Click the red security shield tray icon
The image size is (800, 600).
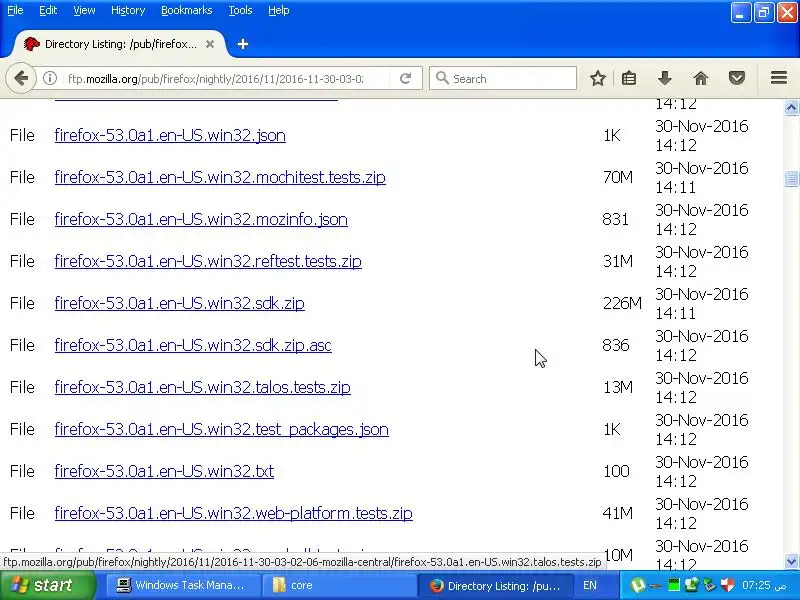pyautogui.click(x=728, y=585)
